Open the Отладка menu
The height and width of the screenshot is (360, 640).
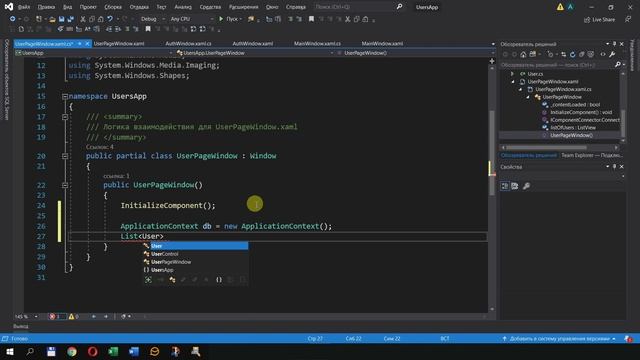[139, 7]
